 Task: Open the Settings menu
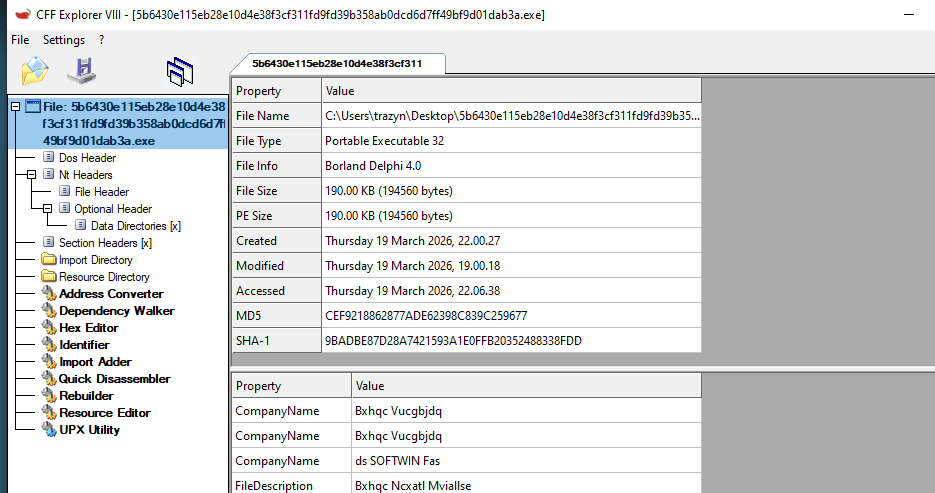point(64,40)
